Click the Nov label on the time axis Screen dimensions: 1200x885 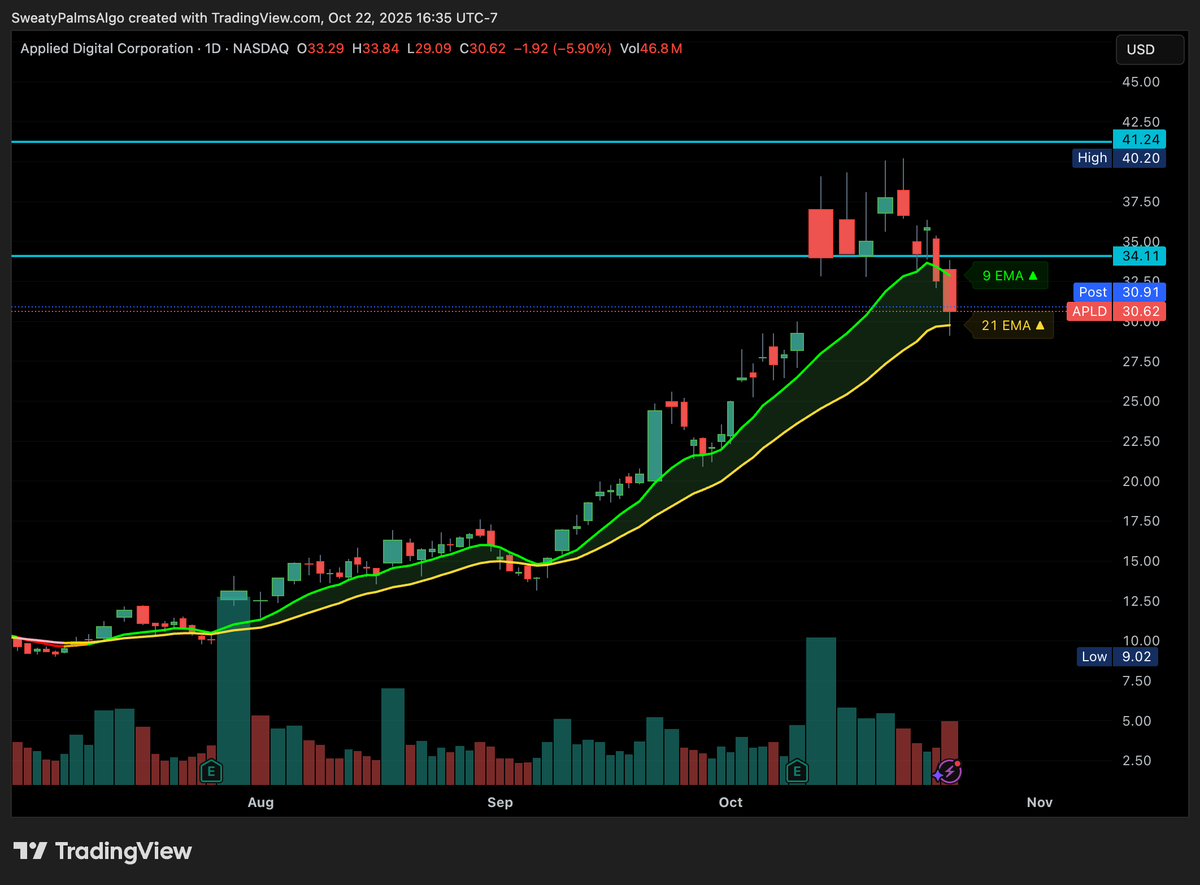pos(1040,802)
